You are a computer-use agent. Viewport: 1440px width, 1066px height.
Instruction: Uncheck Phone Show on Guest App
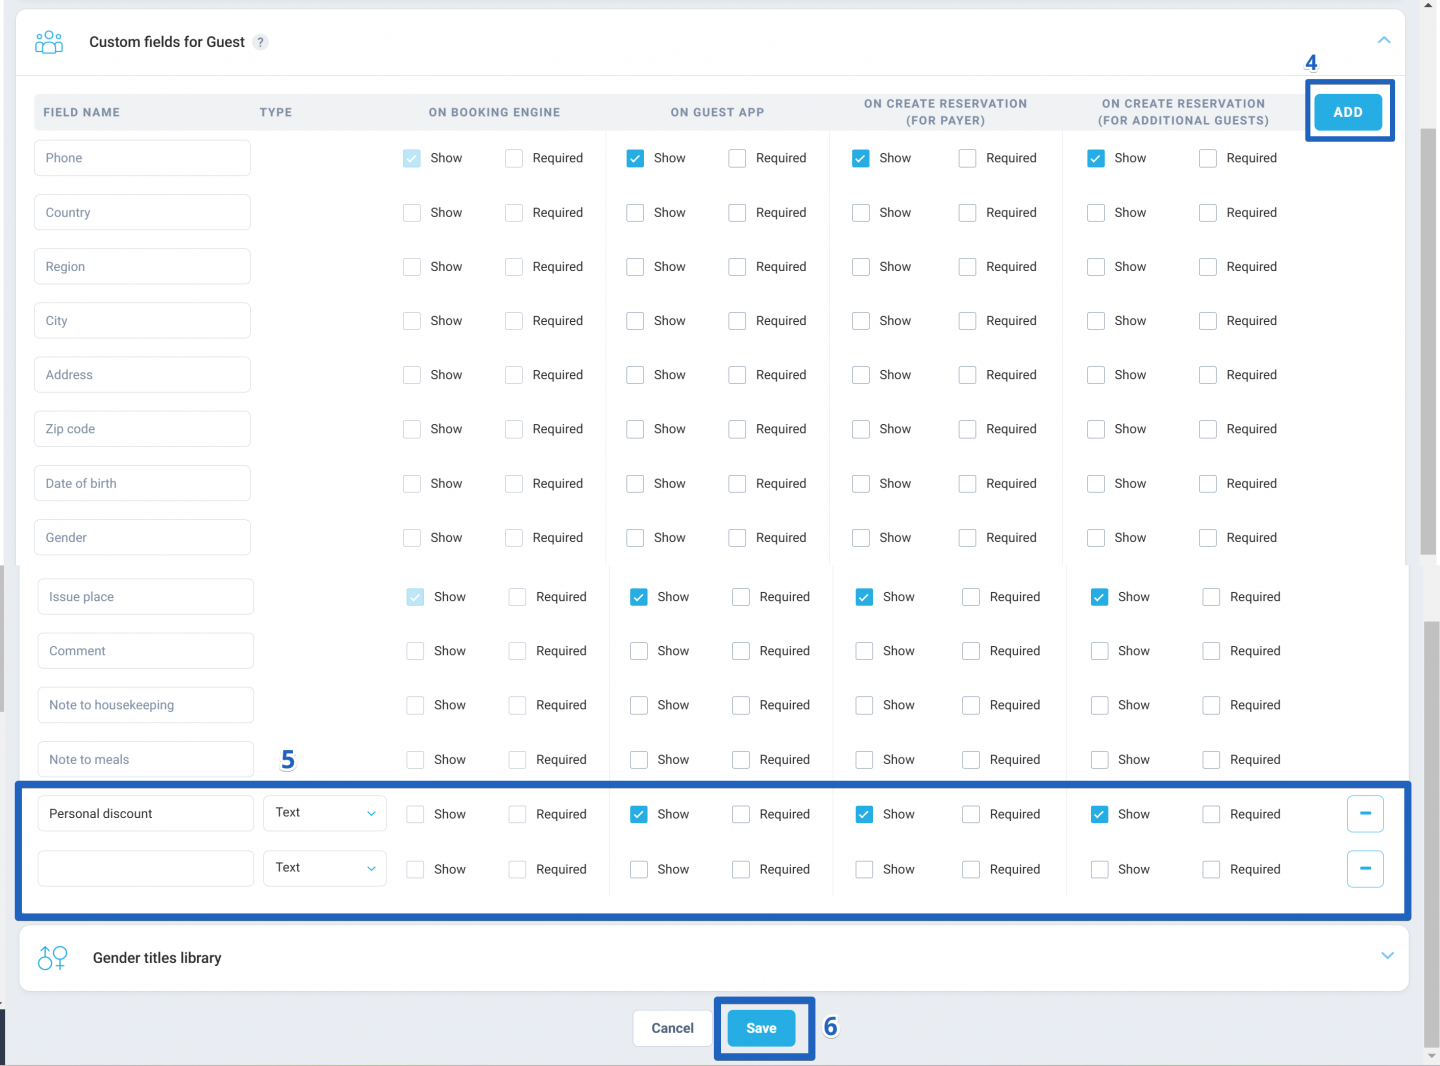tap(635, 158)
